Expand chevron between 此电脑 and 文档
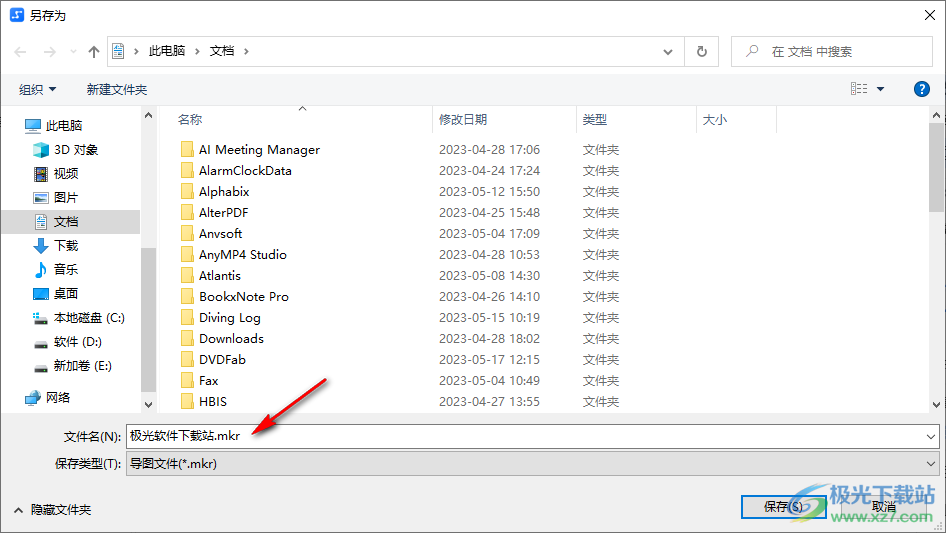Screen dimensions: 946x533 [197, 52]
